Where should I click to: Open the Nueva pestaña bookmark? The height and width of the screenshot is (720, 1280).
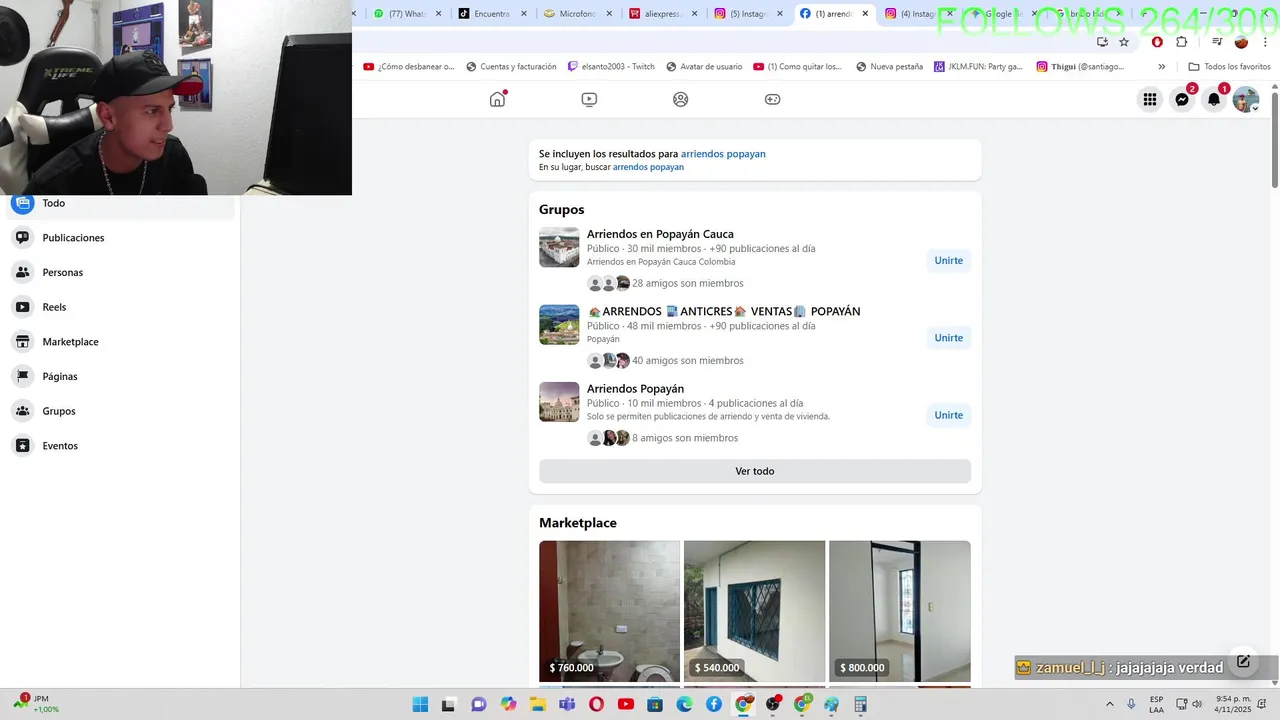pos(889,67)
